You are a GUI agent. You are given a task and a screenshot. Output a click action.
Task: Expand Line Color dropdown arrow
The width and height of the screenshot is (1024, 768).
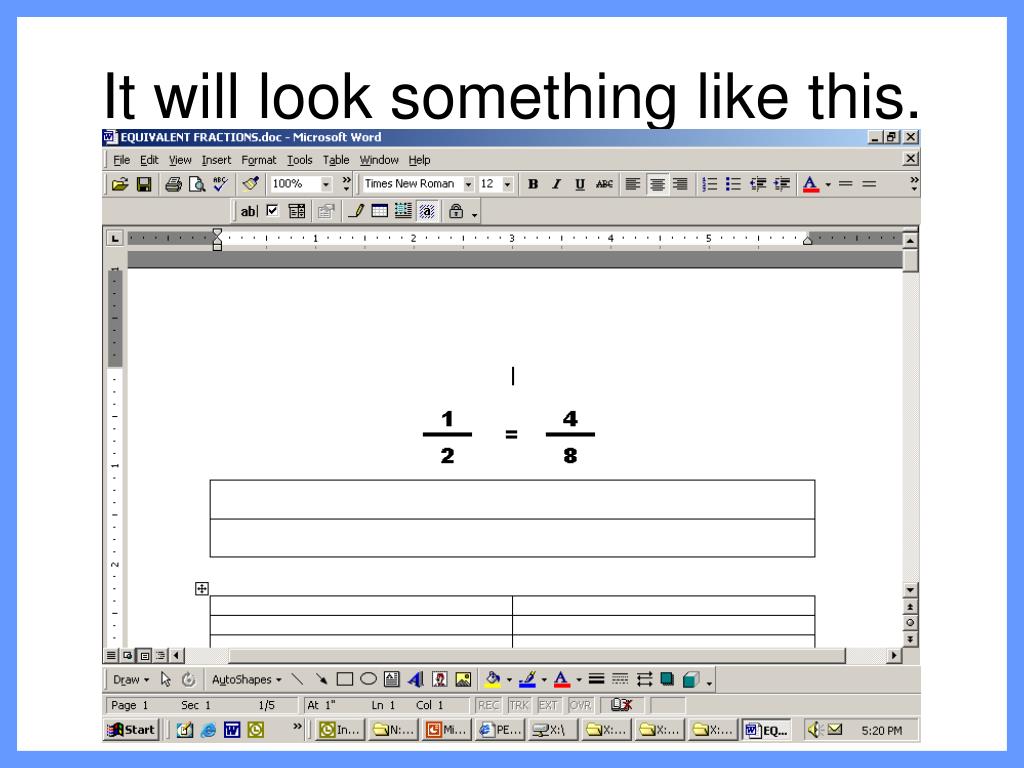pos(544,680)
